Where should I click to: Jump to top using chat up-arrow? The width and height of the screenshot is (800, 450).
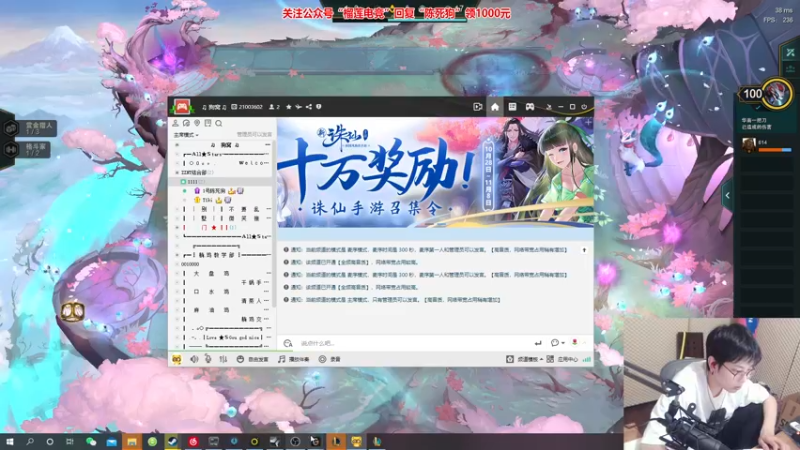(x=584, y=250)
